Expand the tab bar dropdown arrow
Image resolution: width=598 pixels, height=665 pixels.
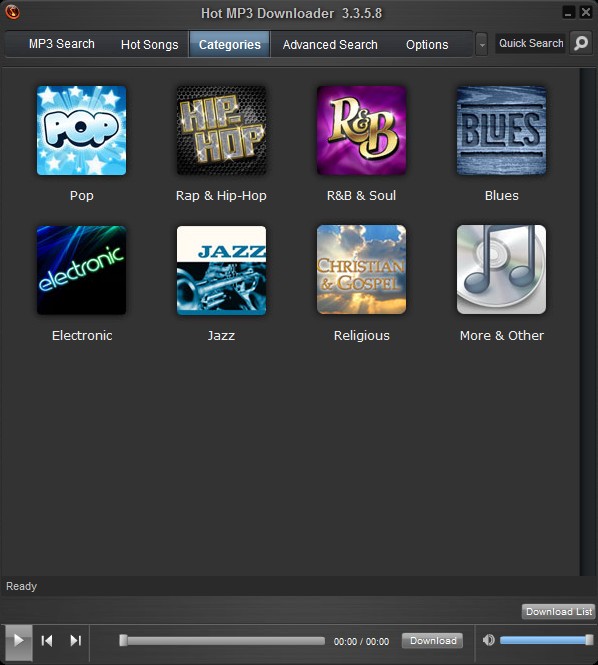click(481, 45)
